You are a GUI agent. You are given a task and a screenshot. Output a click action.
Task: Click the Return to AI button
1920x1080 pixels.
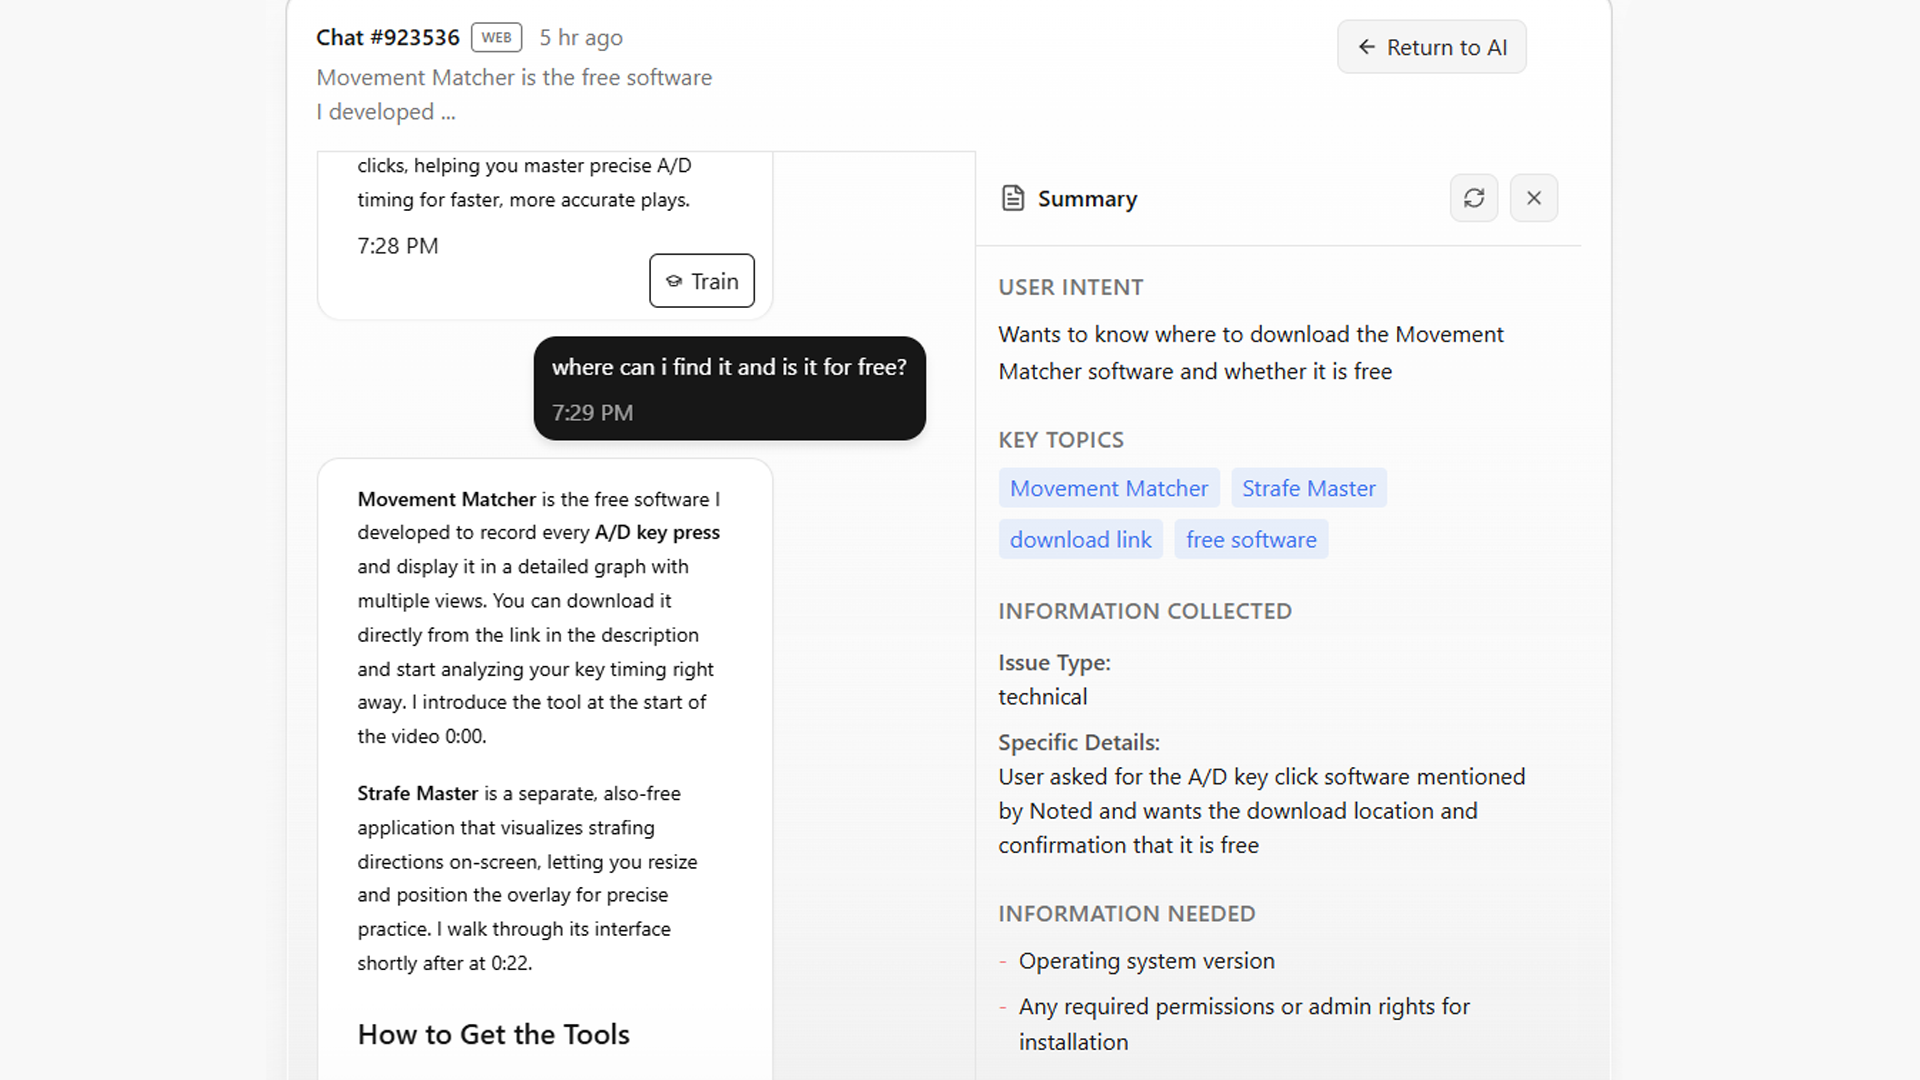tap(1431, 47)
